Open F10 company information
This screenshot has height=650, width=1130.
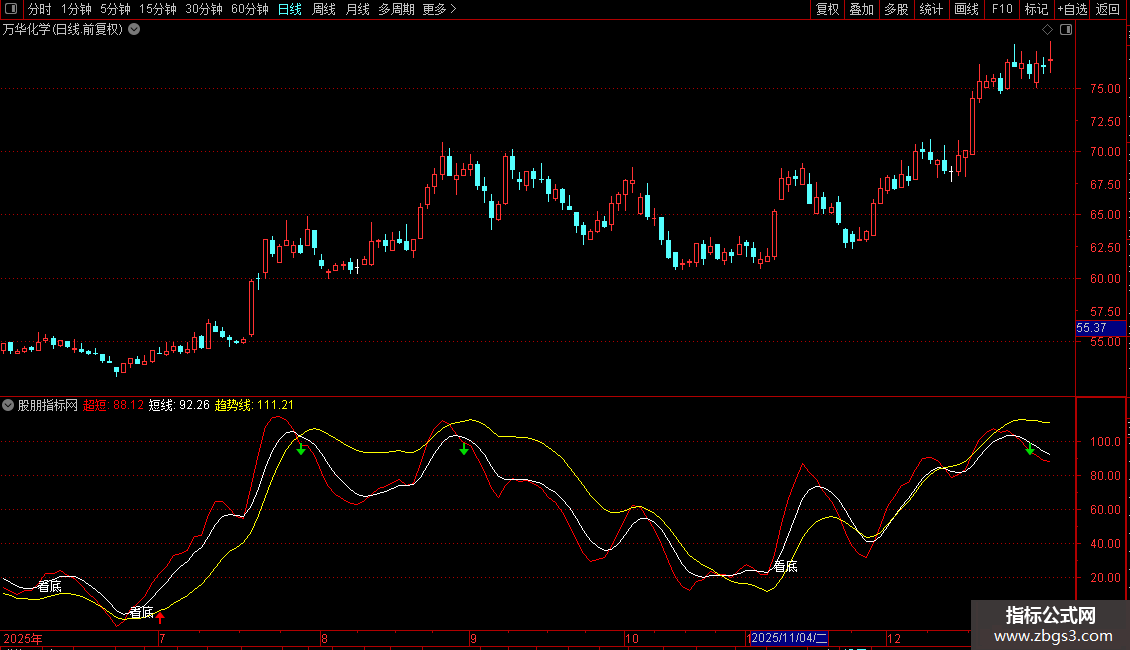[x=1001, y=9]
